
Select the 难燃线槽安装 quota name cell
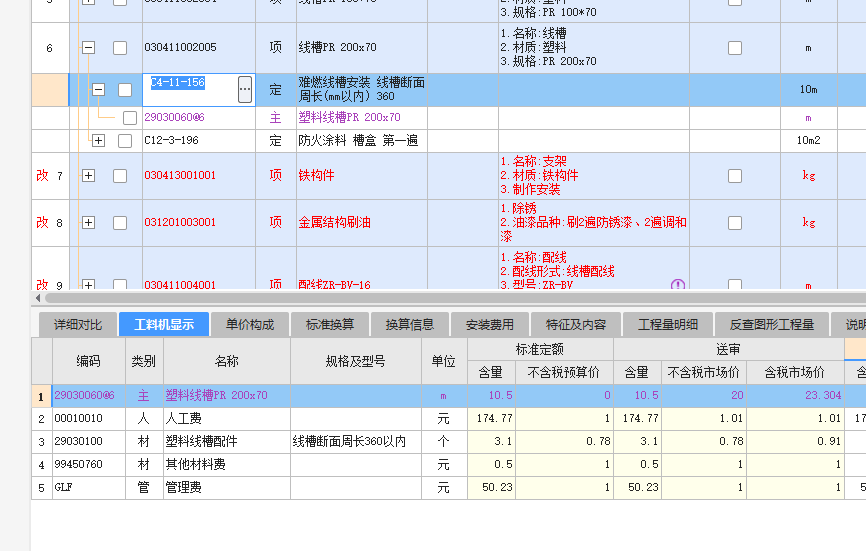pos(362,89)
